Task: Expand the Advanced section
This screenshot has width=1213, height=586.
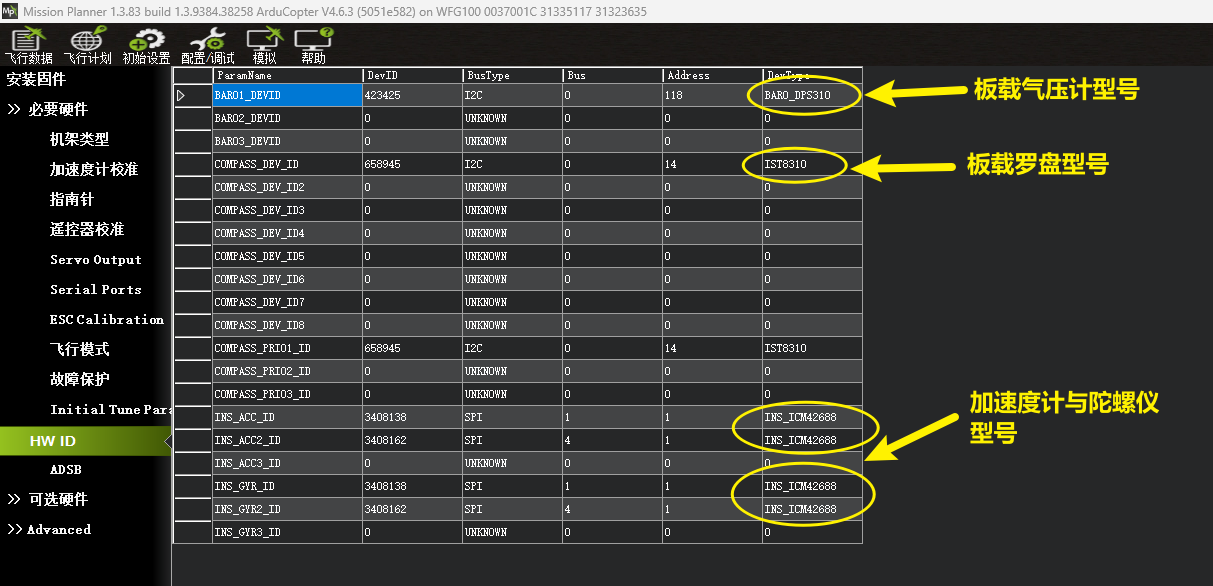Action: click(x=49, y=529)
